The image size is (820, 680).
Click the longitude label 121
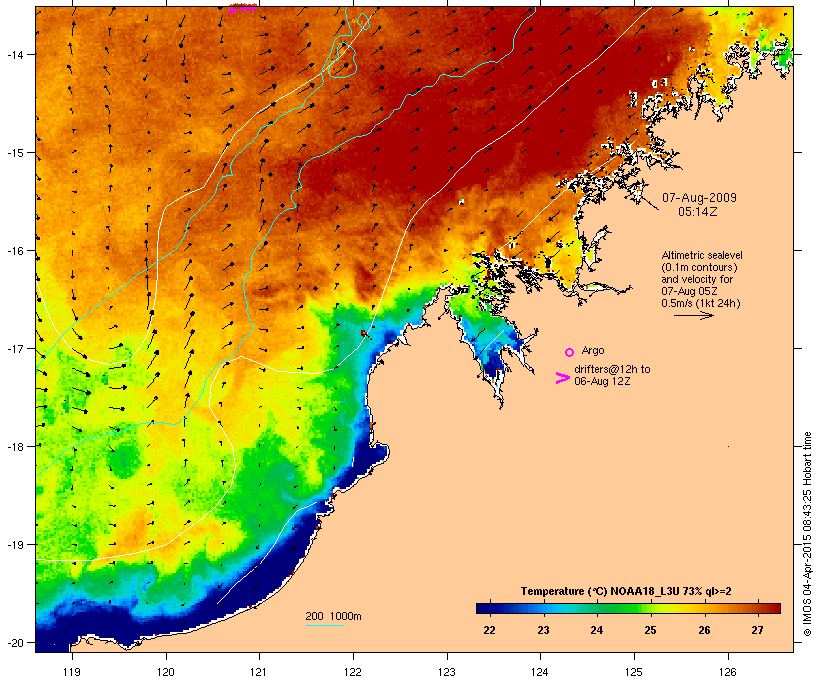(x=259, y=672)
